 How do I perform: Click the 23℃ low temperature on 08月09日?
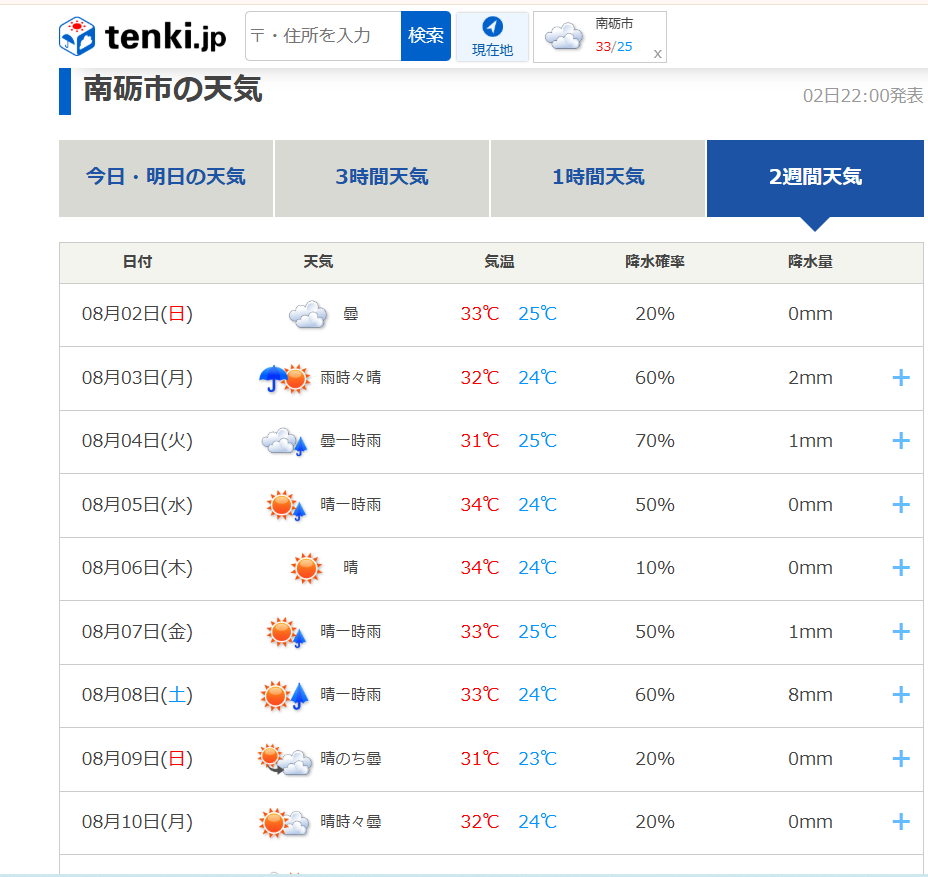(x=537, y=759)
